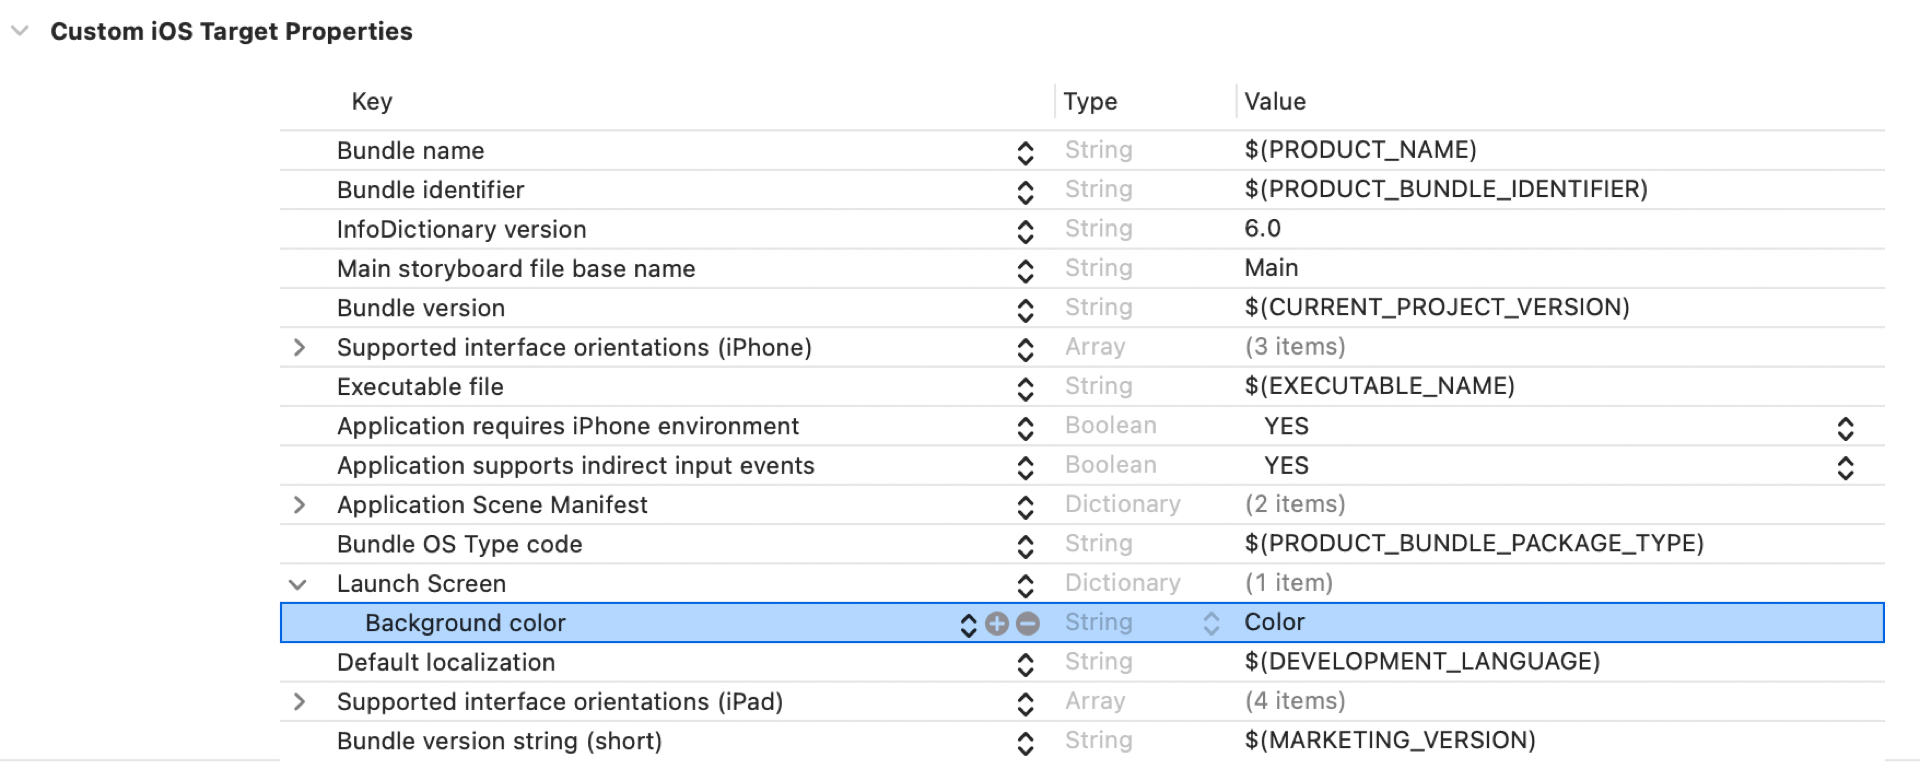This screenshot has width=1920, height=777.
Task: Open key stepper for InfoDictionary version
Action: point(1025,231)
